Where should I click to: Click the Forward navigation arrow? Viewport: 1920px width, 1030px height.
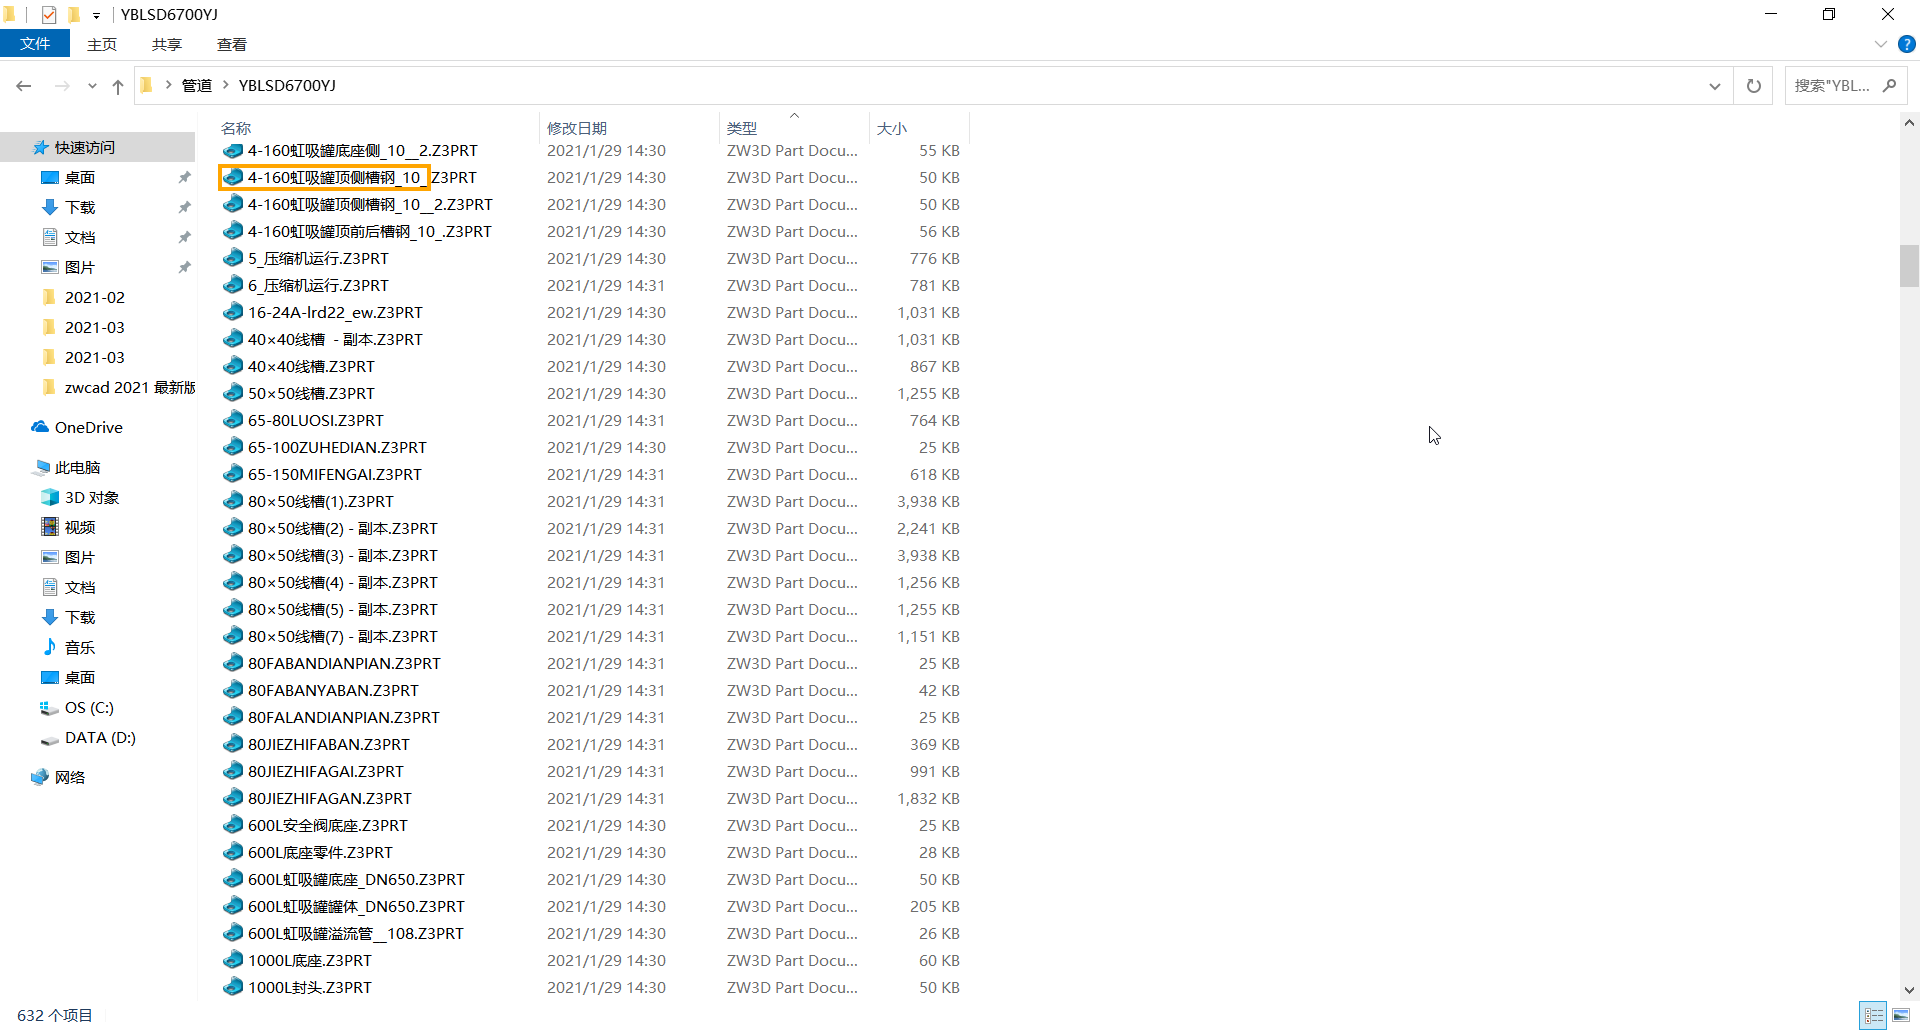62,86
